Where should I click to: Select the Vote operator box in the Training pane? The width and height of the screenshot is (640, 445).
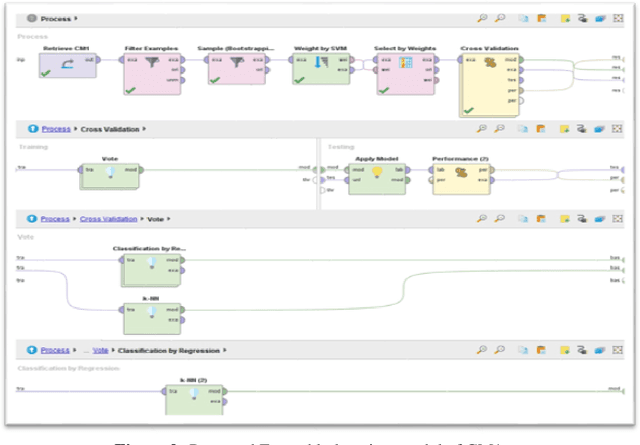point(110,176)
